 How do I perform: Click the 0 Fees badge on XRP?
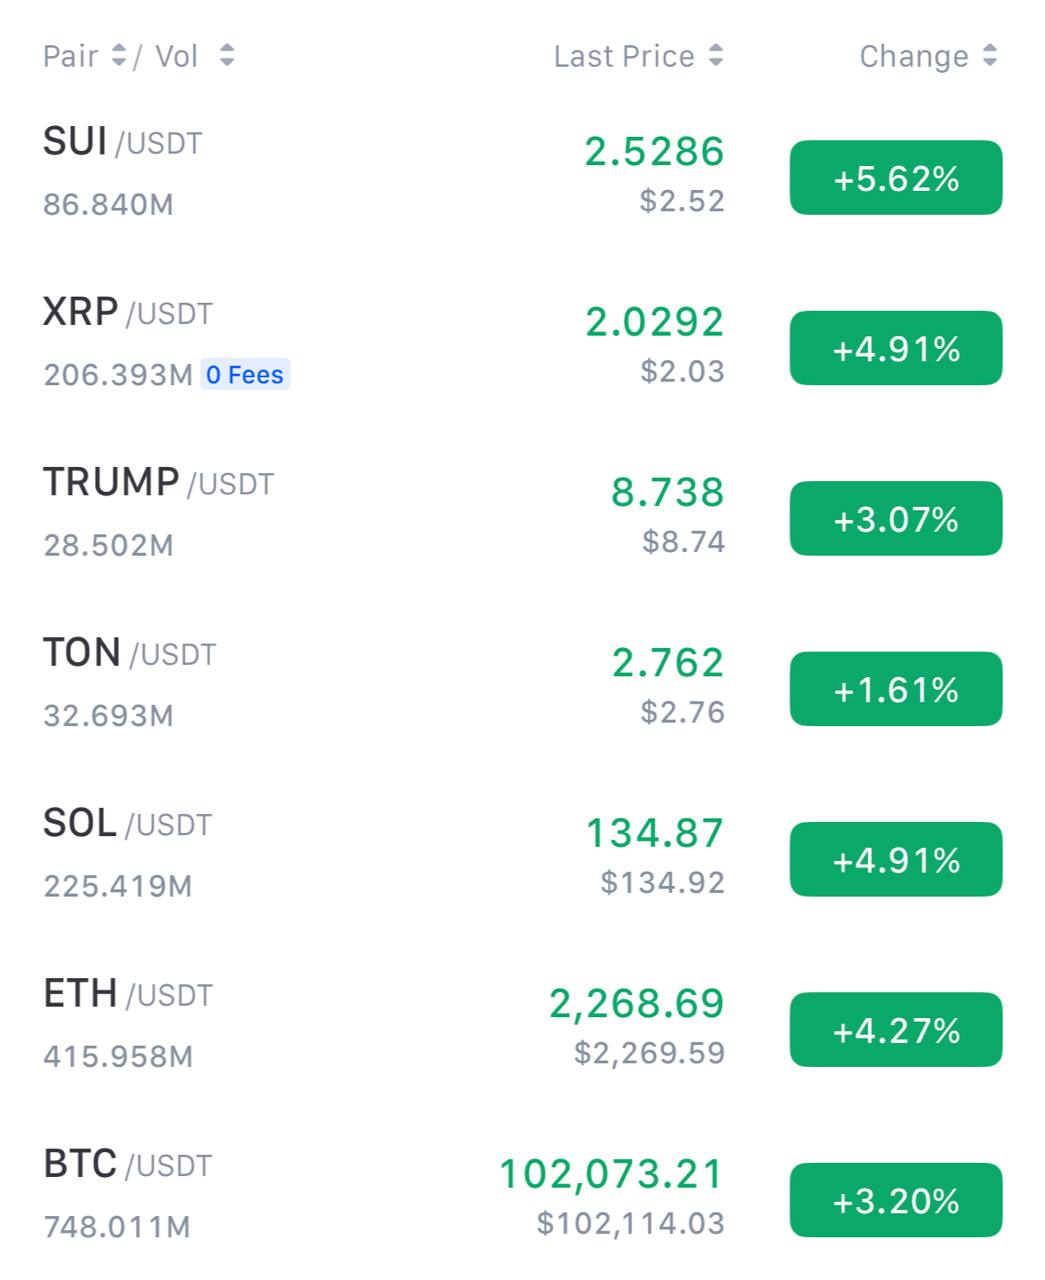[245, 375]
